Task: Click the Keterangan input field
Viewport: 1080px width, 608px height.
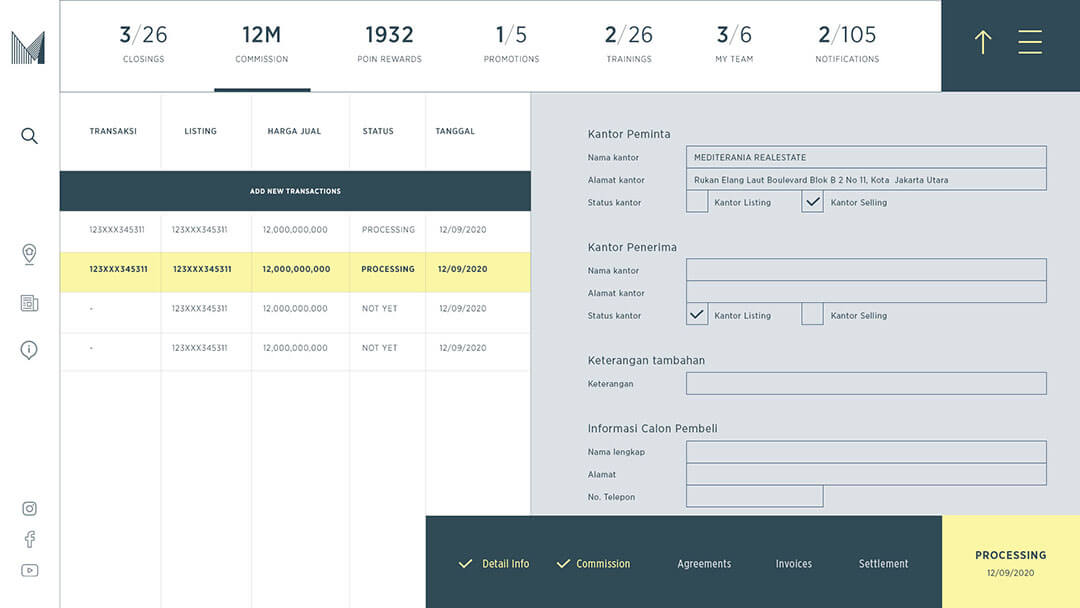Action: click(866, 383)
